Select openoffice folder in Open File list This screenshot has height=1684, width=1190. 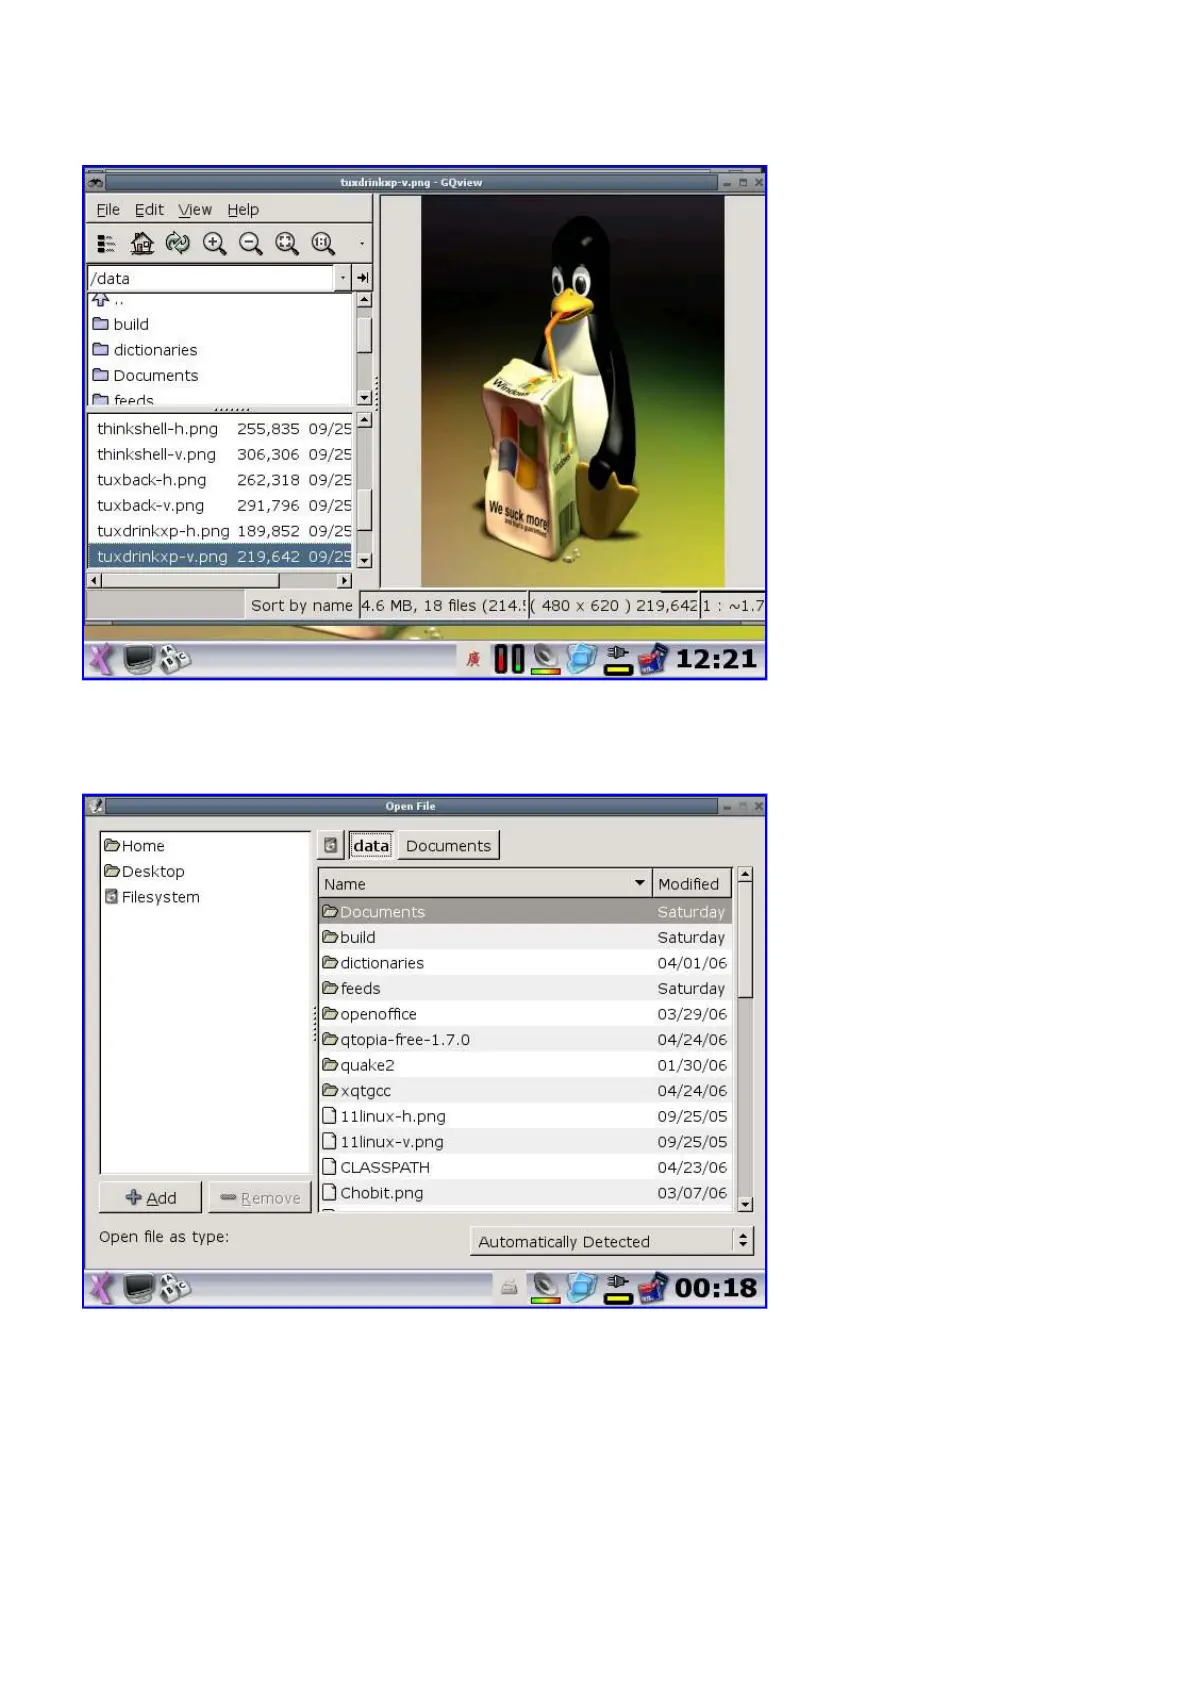[x=526, y=1014]
